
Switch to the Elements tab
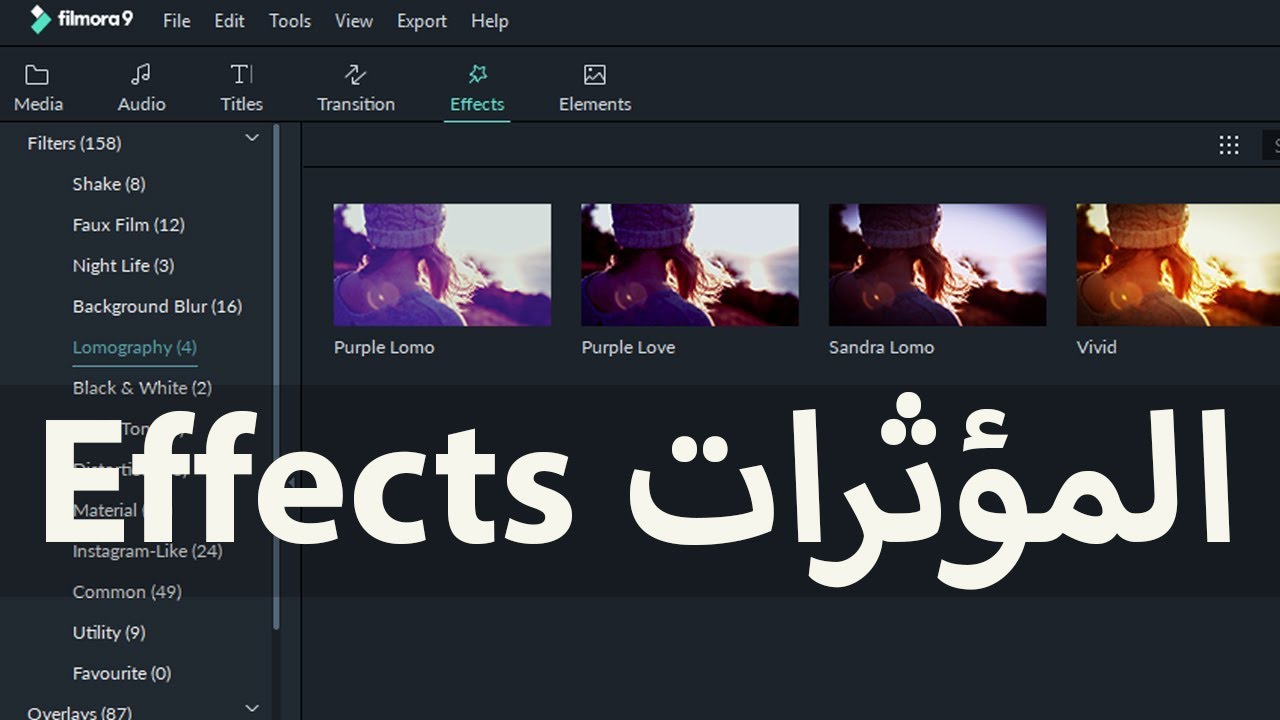tap(595, 89)
